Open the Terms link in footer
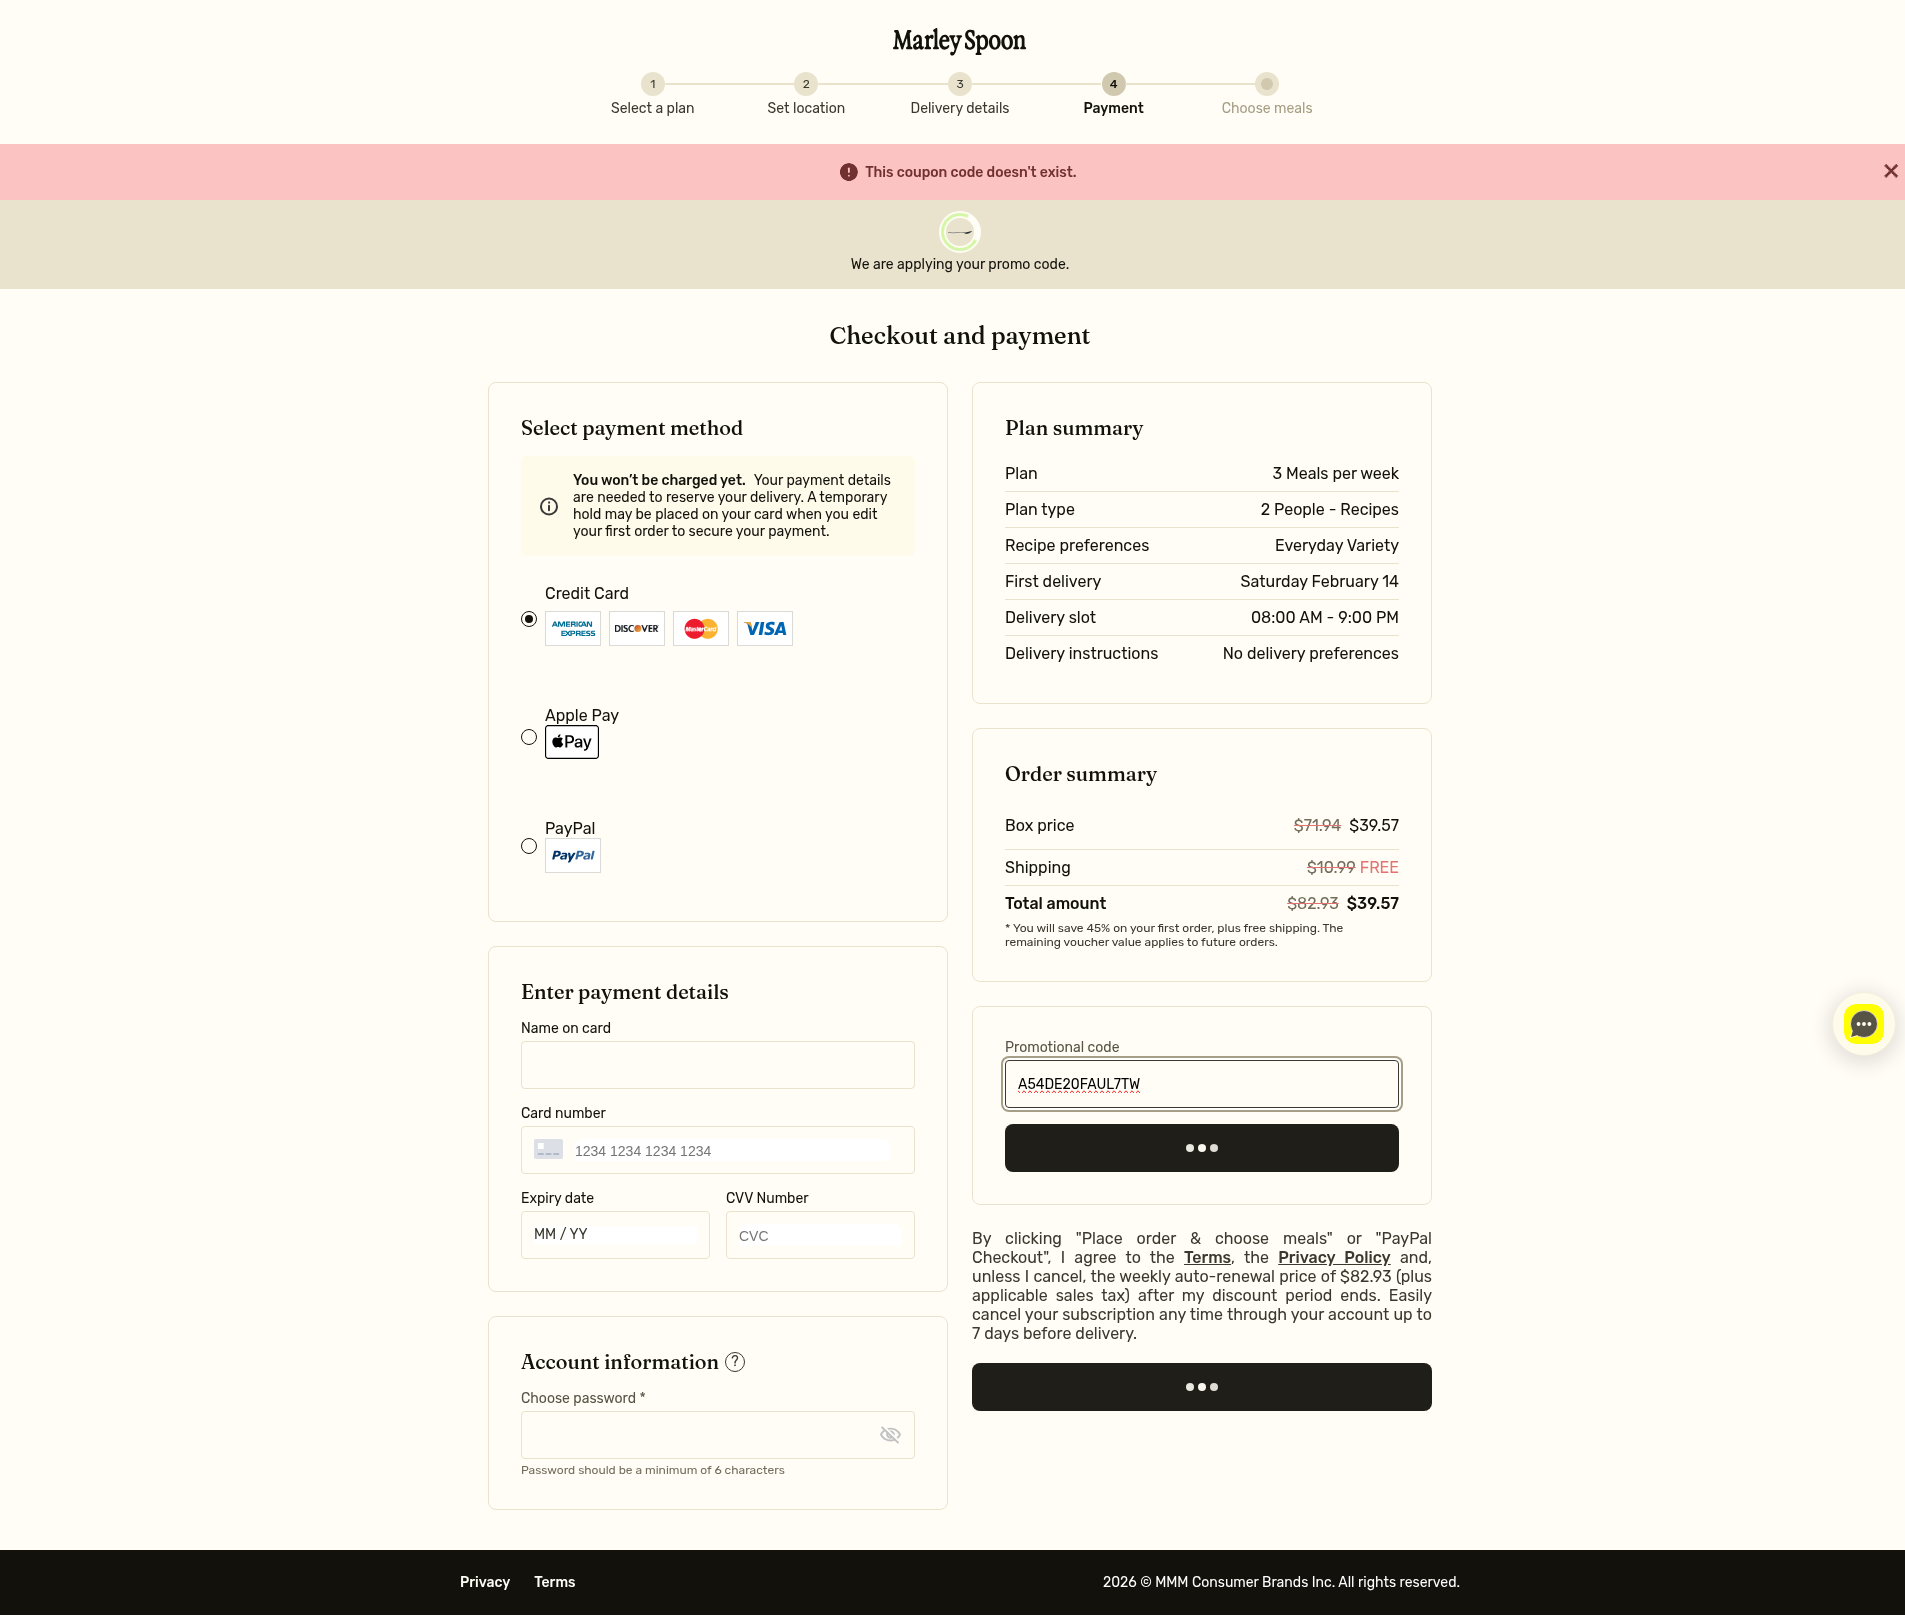 click(554, 1582)
